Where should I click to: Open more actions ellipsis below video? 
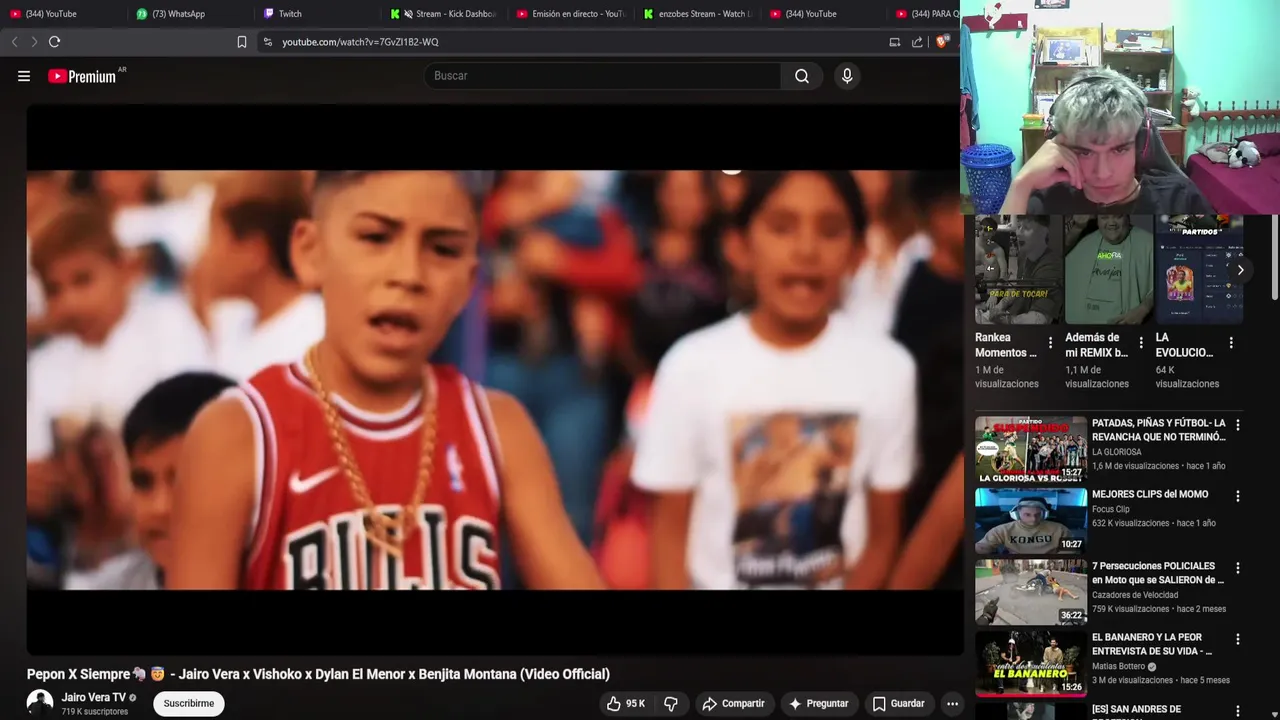[952, 704]
